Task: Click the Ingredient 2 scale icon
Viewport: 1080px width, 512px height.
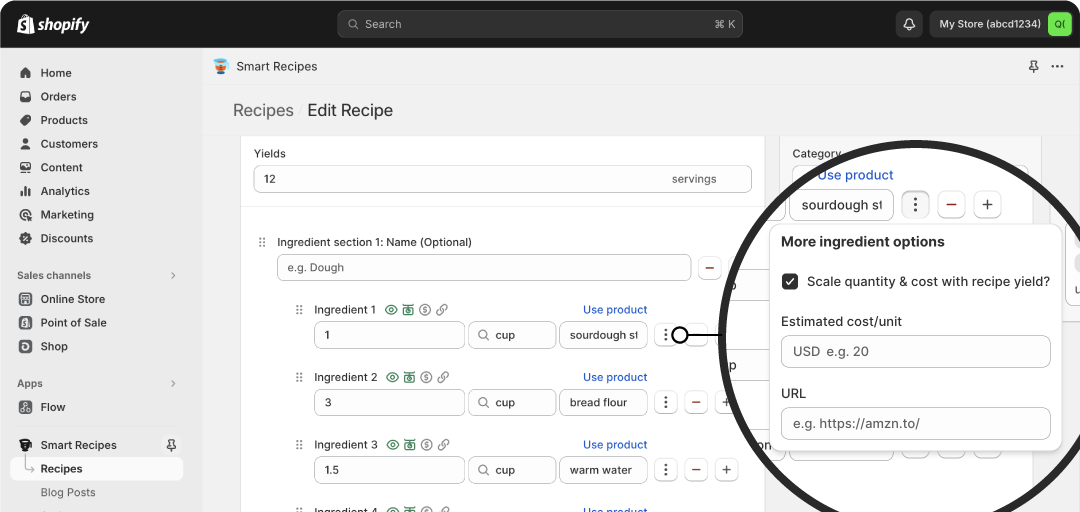Action: tap(410, 378)
